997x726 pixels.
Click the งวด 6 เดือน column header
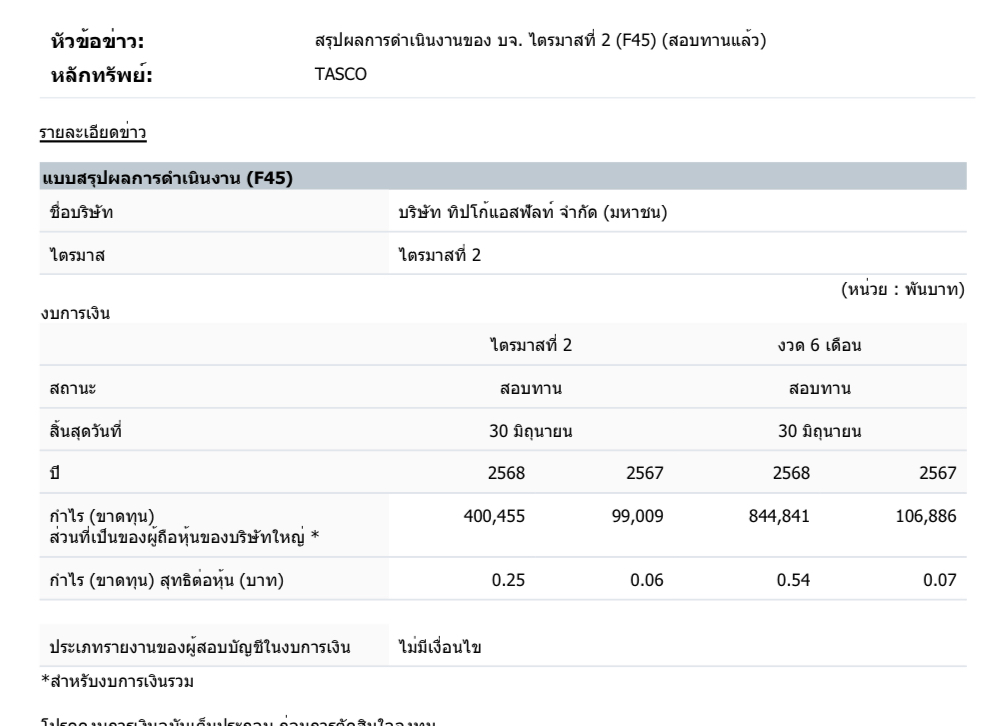(826, 345)
